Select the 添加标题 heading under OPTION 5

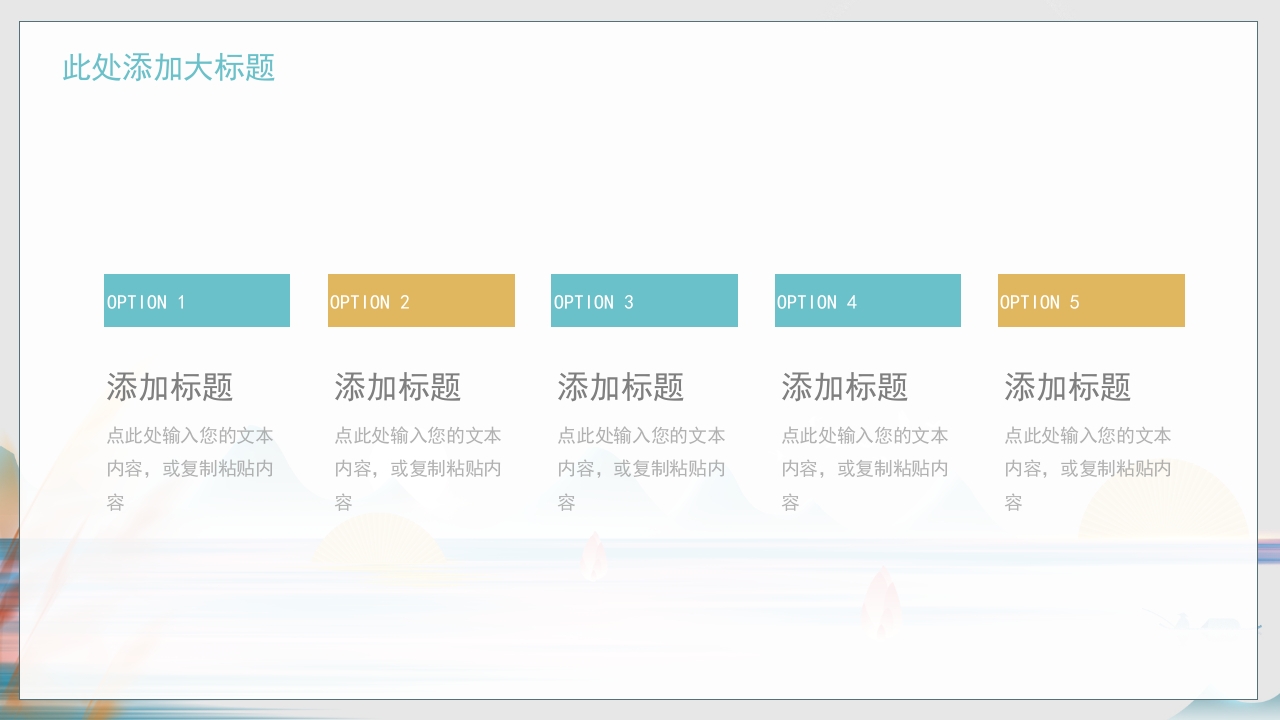click(x=1066, y=388)
